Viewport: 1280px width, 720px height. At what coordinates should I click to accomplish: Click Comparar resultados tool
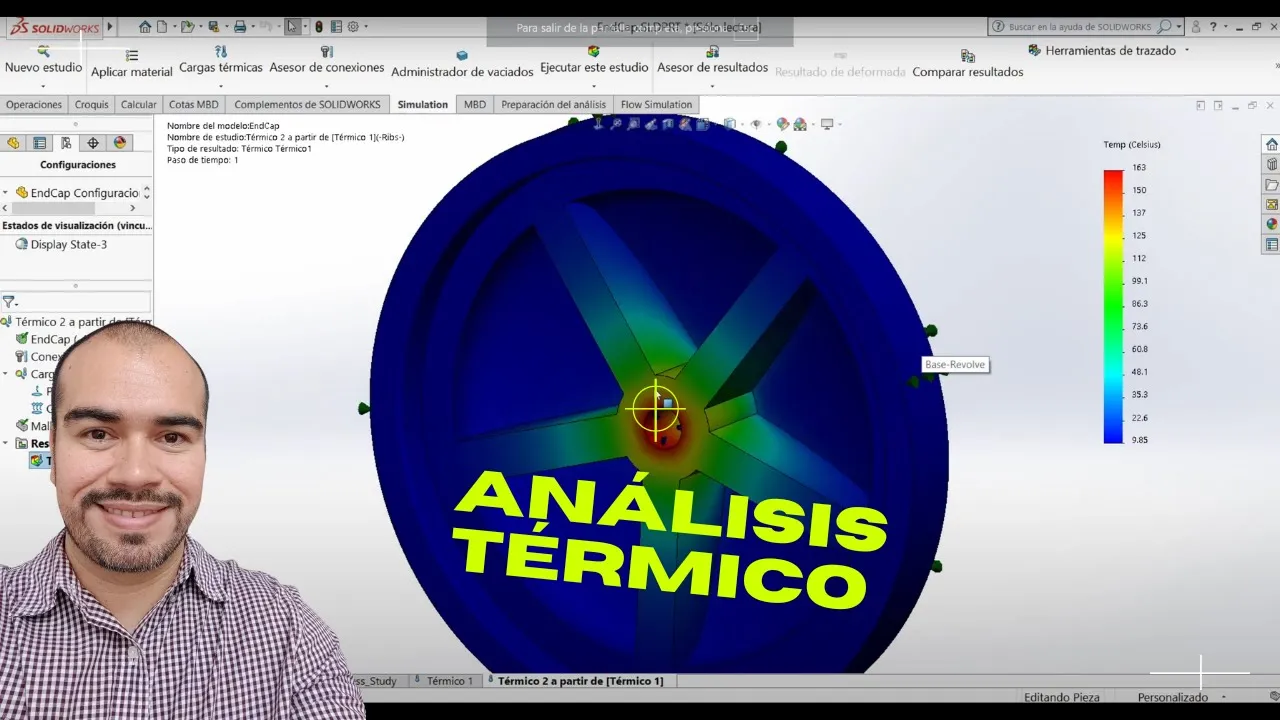tap(967, 64)
